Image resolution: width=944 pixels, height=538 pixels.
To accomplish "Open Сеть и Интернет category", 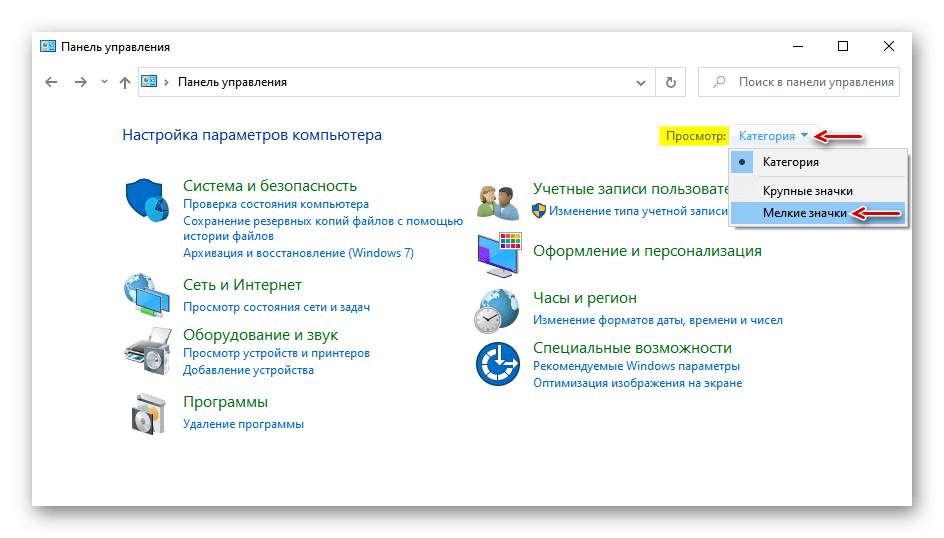I will coord(242,285).
